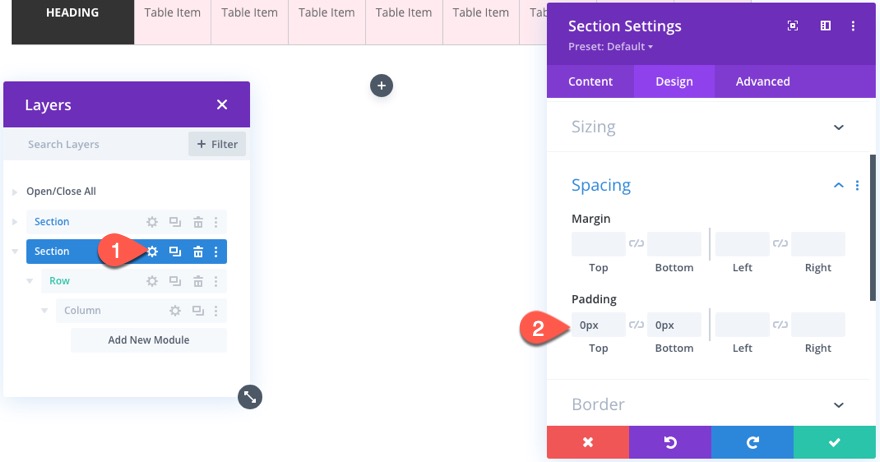Screen dimensions: 880x462
Task: Expand settings to fullscreen mode
Action: coord(793,26)
